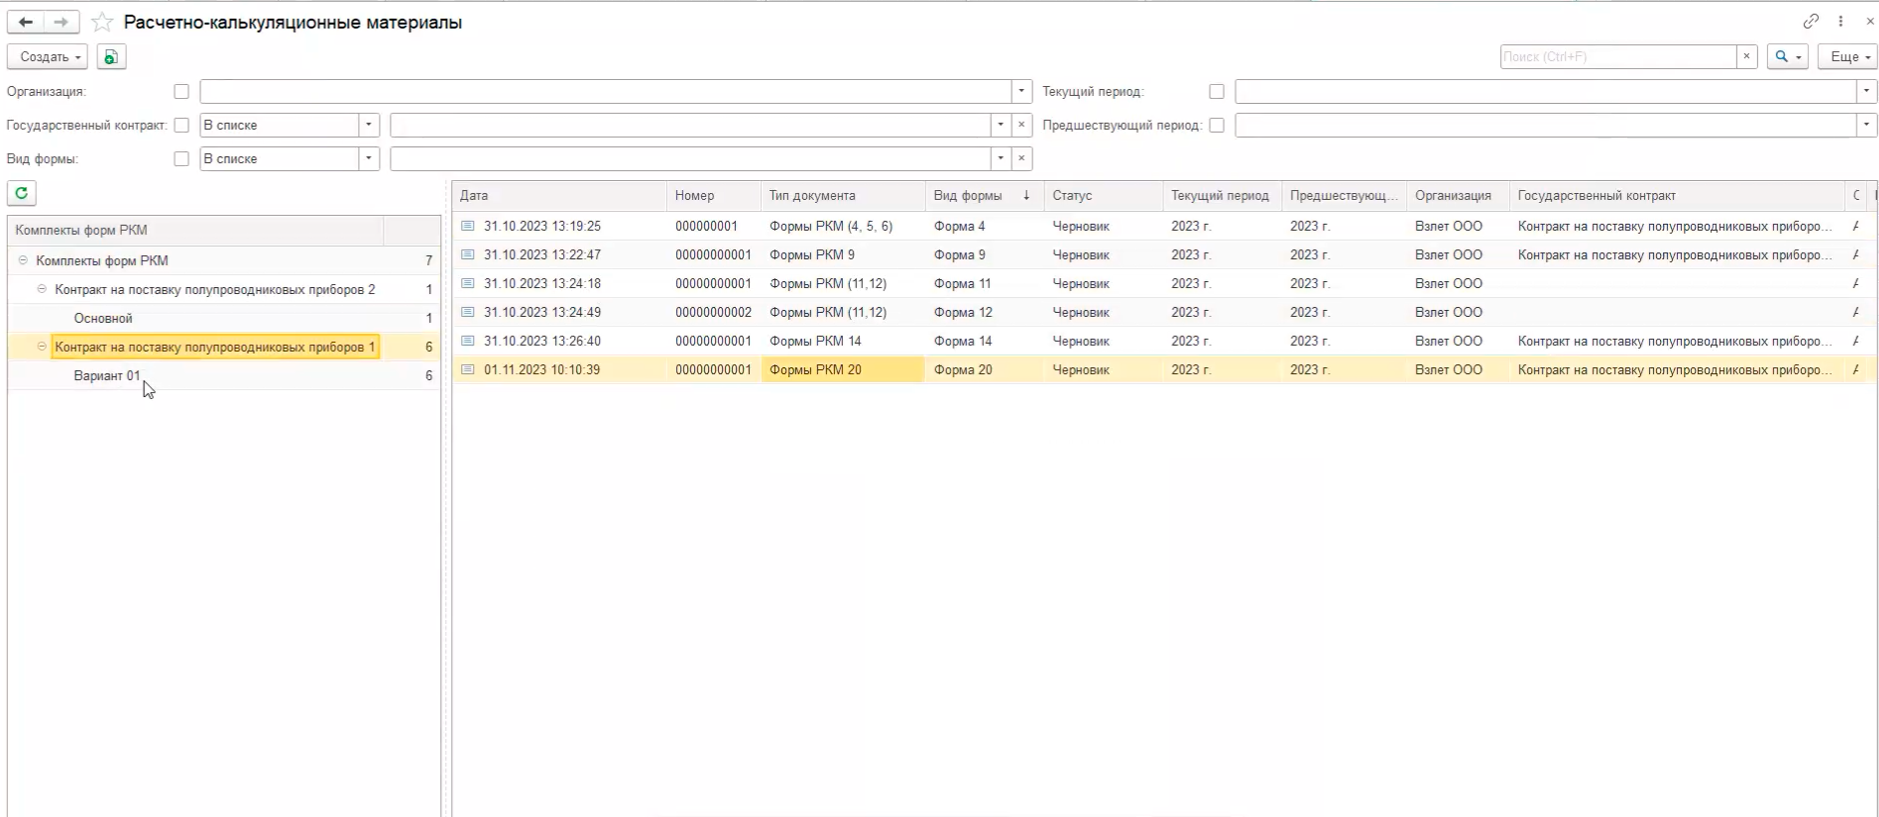Clear the search field with X icon

(1747, 57)
